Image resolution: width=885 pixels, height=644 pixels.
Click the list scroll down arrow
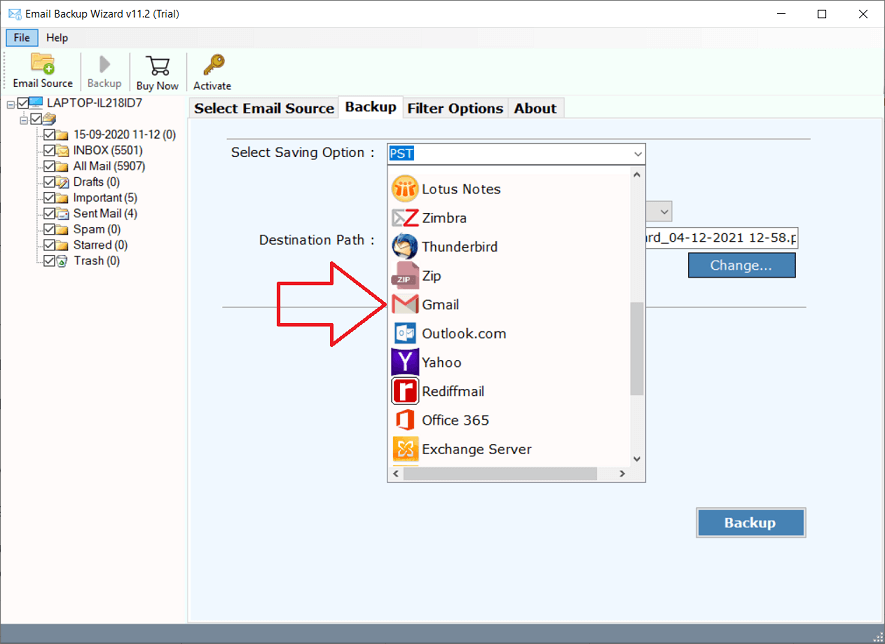(x=637, y=459)
